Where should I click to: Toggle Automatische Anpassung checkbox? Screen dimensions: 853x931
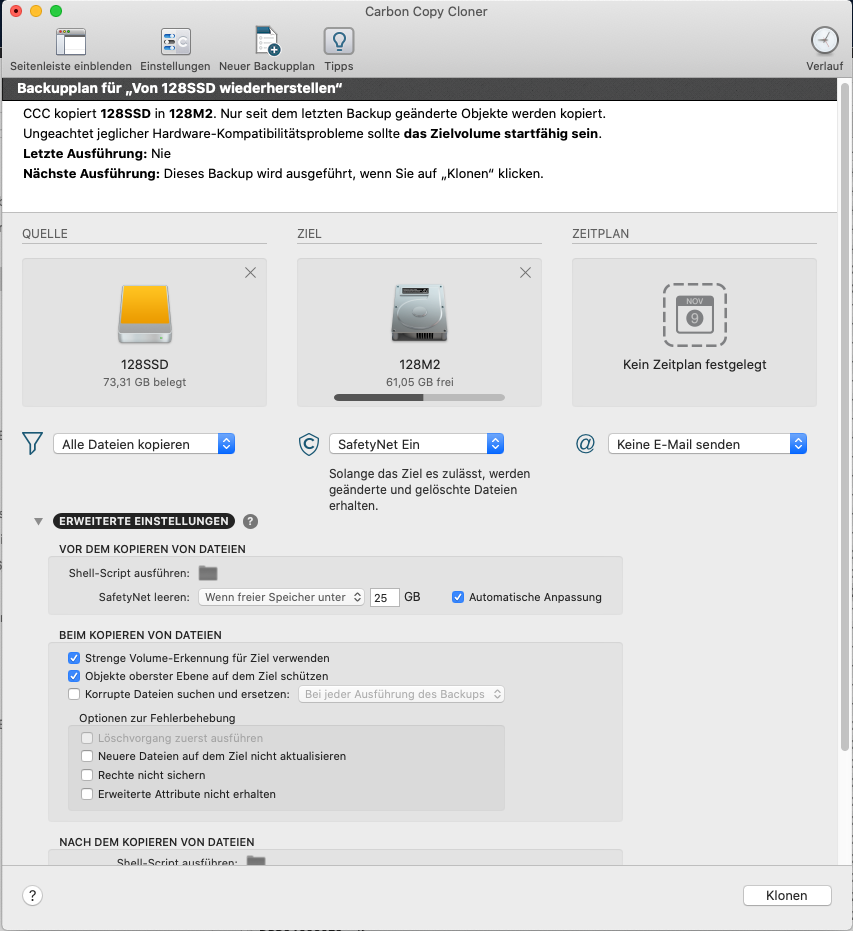pos(458,597)
